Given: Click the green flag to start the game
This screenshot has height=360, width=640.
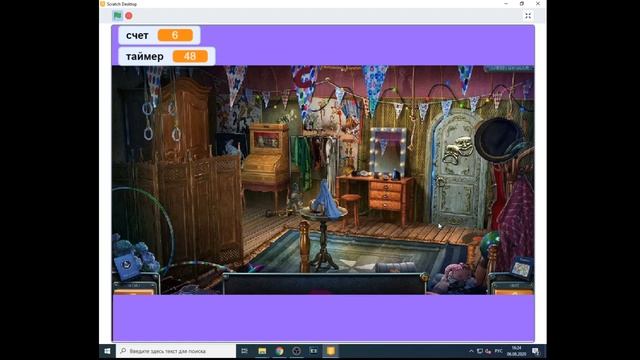Looking at the screenshot, I should (117, 16).
